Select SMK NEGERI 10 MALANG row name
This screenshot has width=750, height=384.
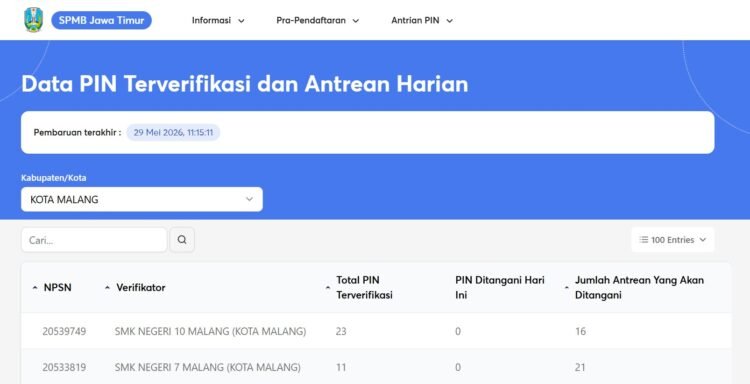pyautogui.click(x=210, y=331)
